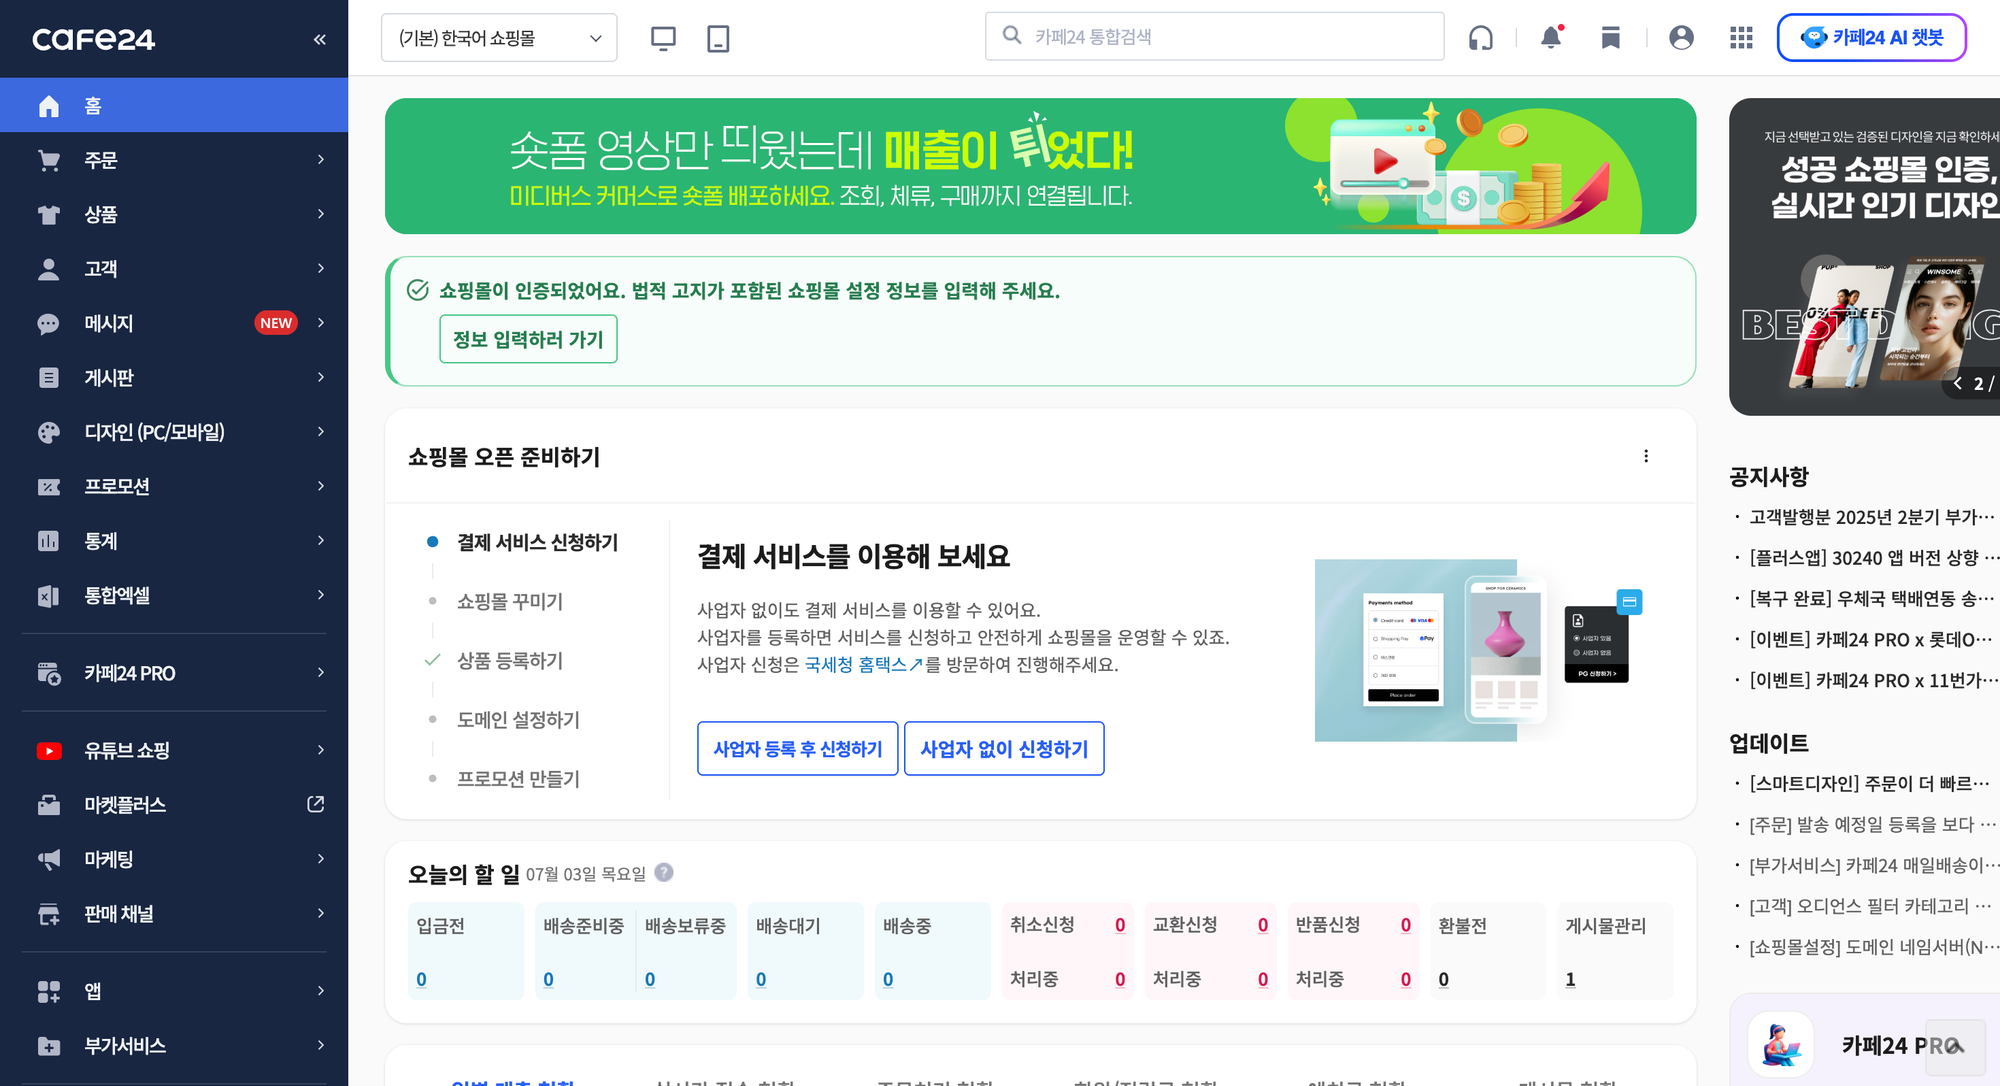The width and height of the screenshot is (2000, 1086).
Task: Click the 디자인 palette icon
Action: (49, 432)
